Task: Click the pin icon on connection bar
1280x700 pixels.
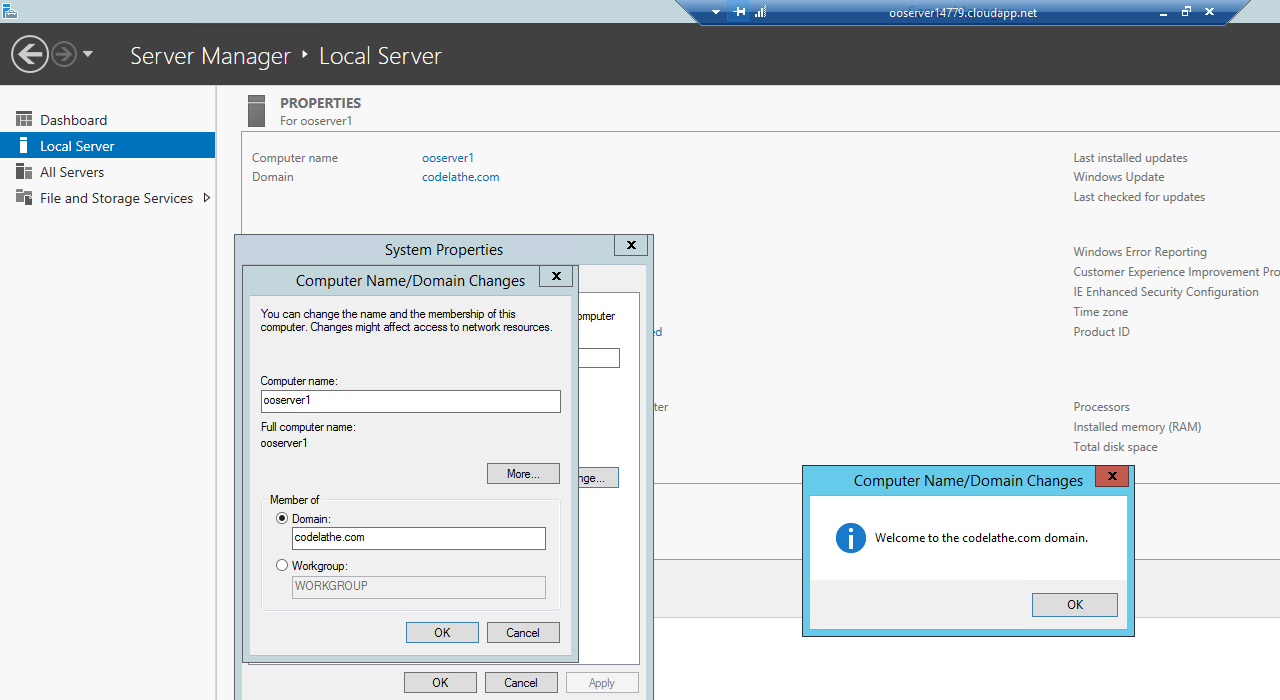Action: [740, 12]
